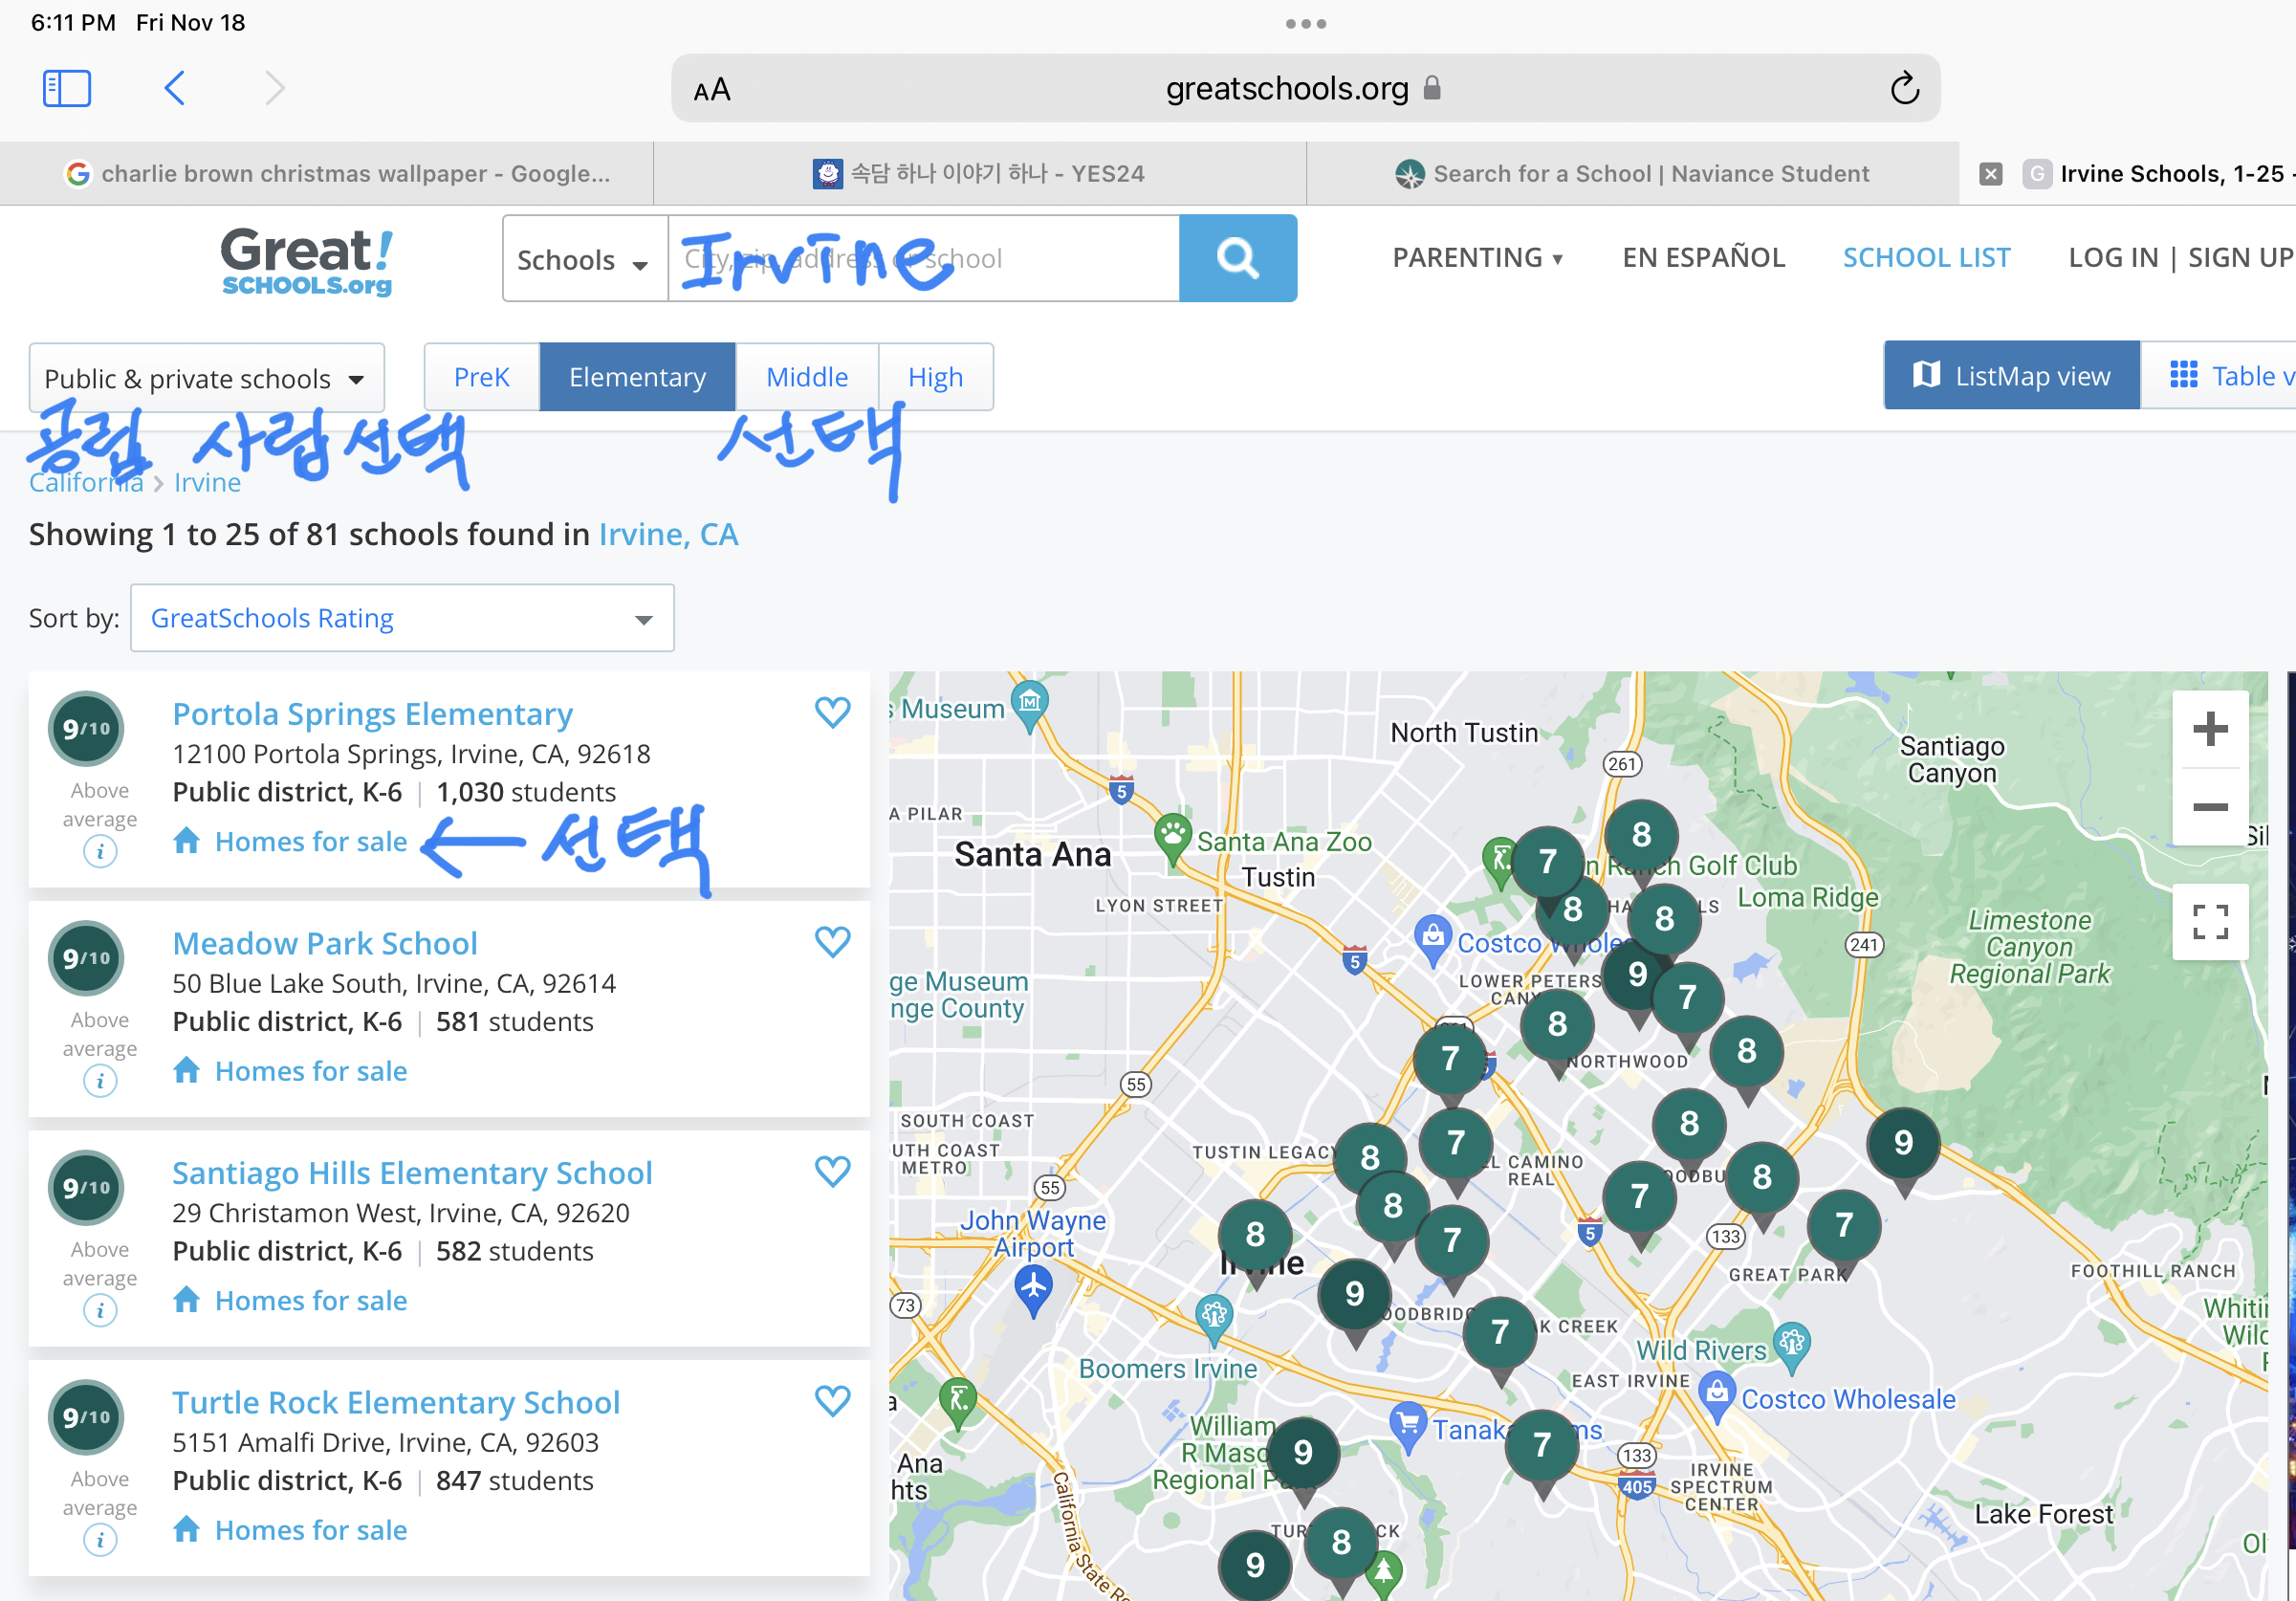Select the High grade filter
Image resolution: width=2296 pixels, height=1601 pixels.
click(935, 377)
